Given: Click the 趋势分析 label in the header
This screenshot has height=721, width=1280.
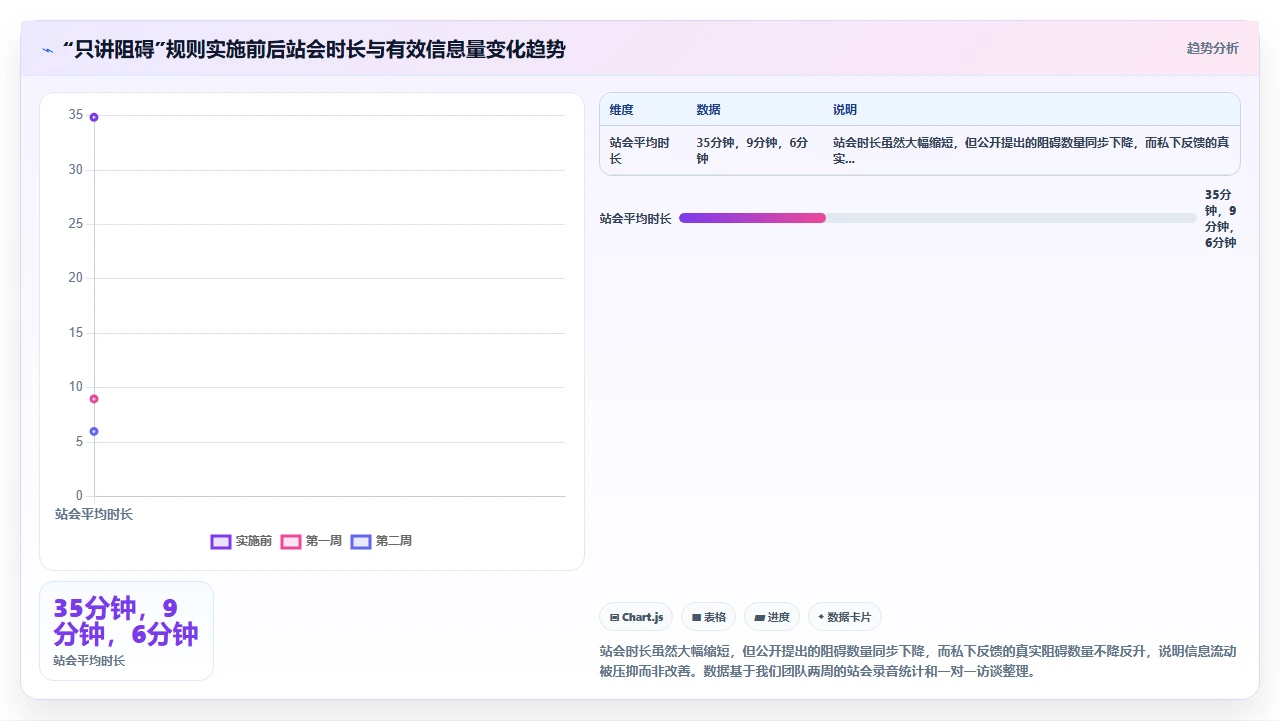Looking at the screenshot, I should click(x=1212, y=48).
